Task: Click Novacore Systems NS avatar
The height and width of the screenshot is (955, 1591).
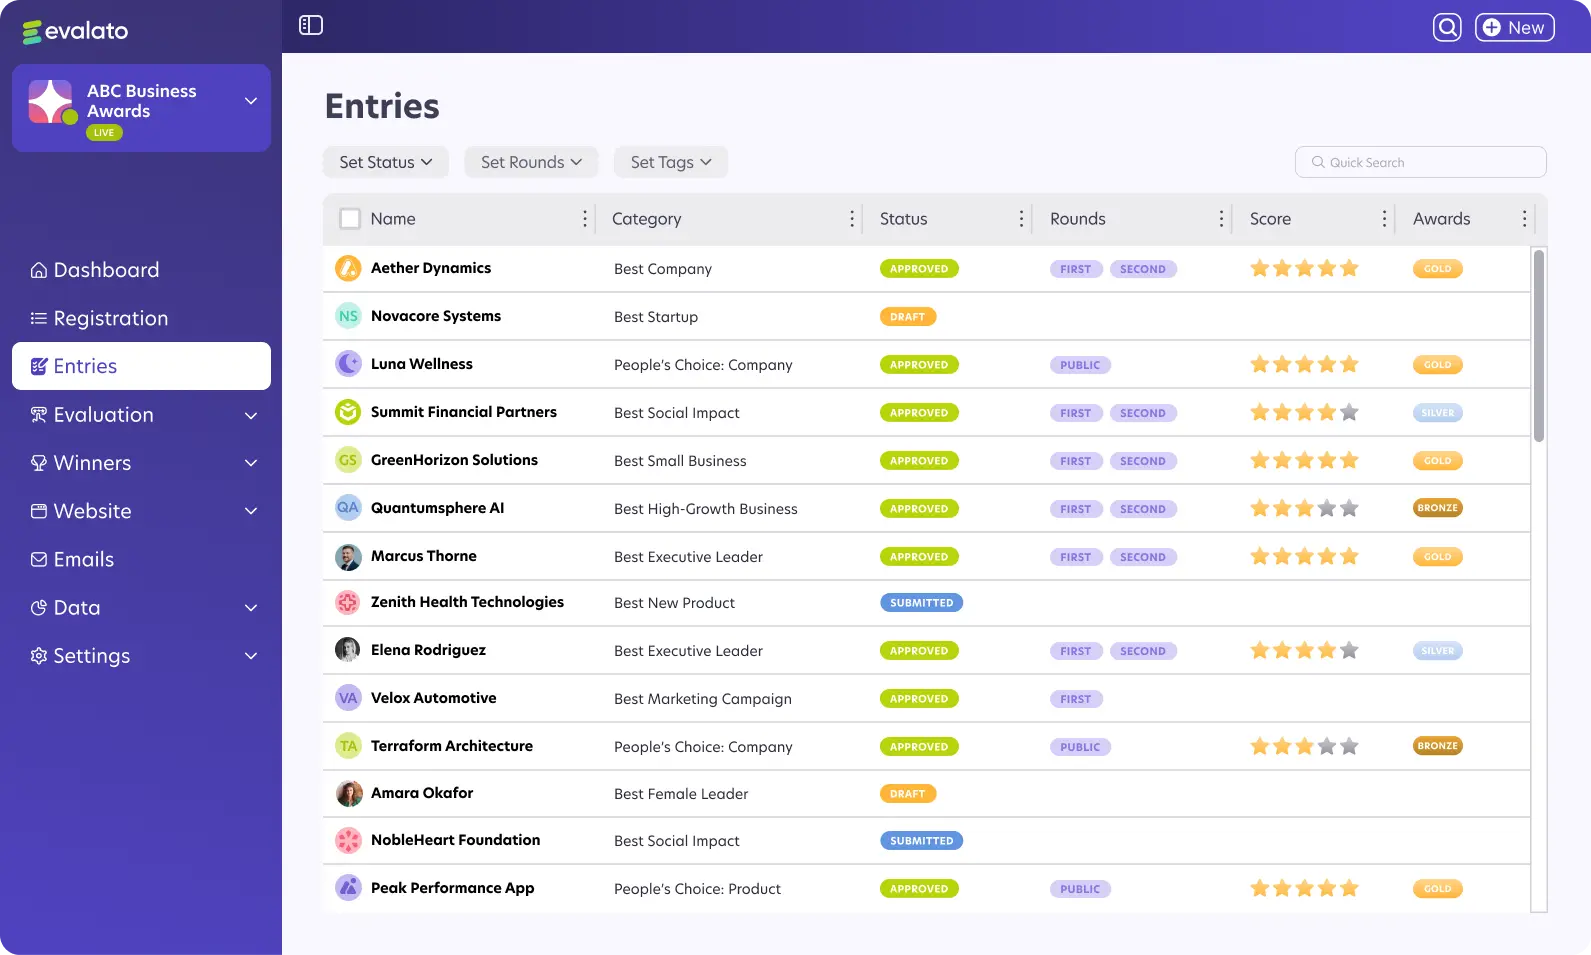Action: (348, 316)
